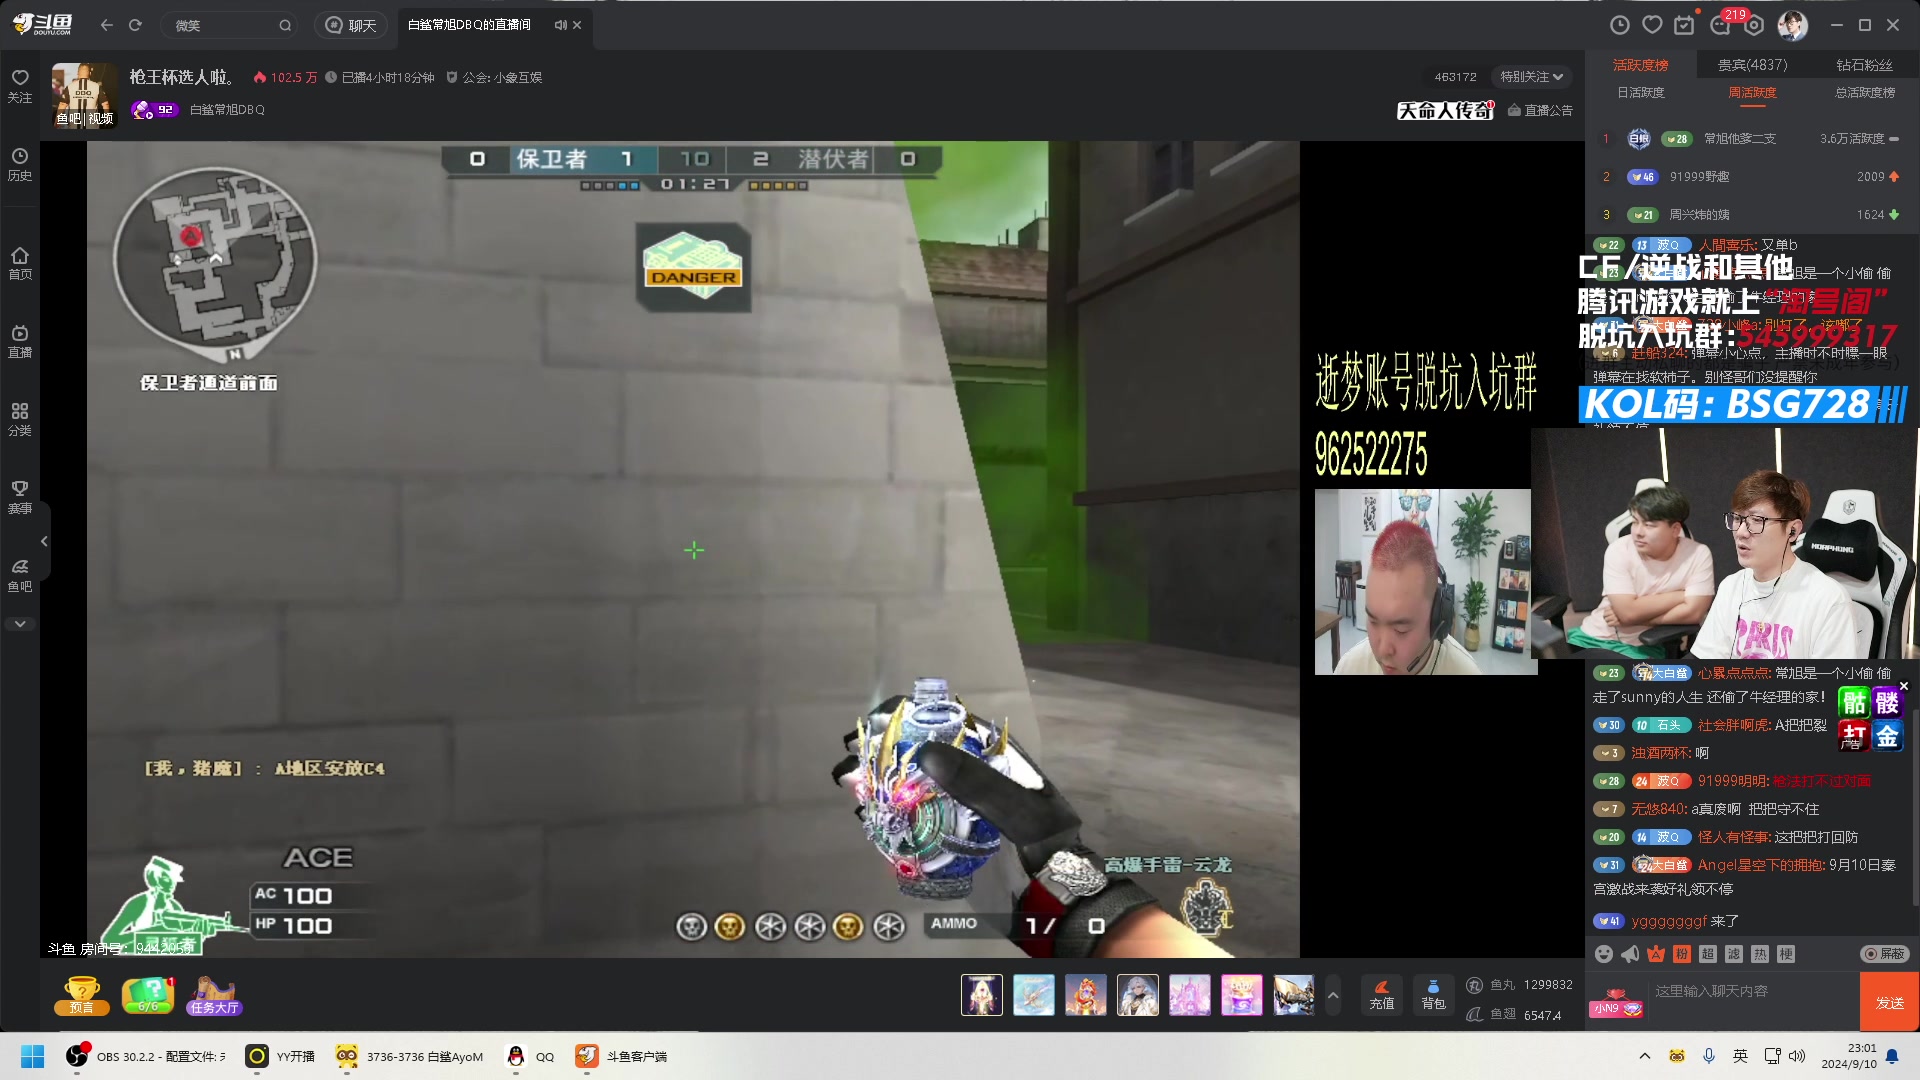This screenshot has width=1920, height=1080.
Task: Open 鱼吧 in the left sidebar
Action: point(20,575)
